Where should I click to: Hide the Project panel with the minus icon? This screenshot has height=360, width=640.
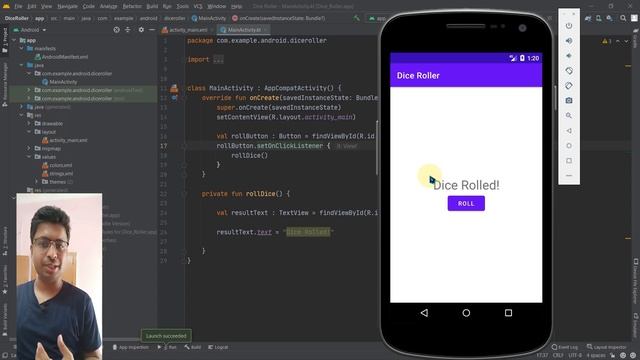tap(152, 30)
